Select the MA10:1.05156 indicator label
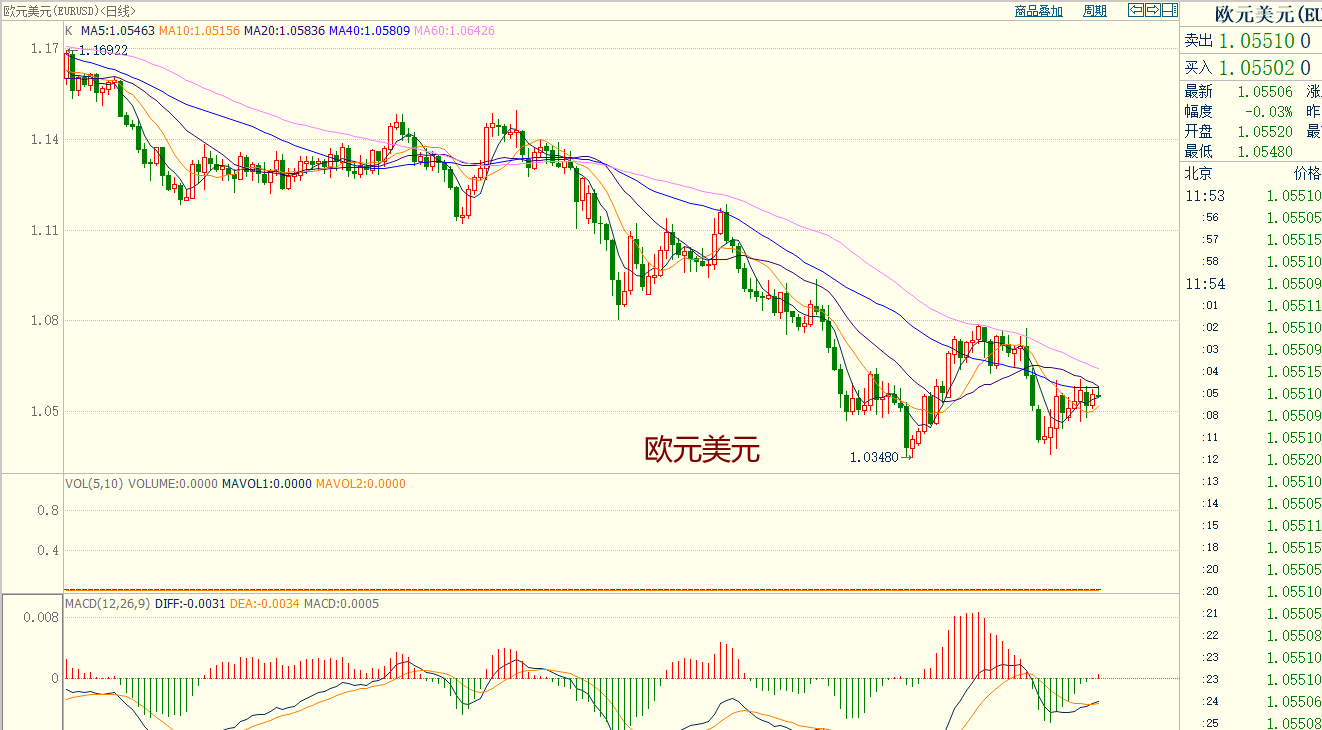The image size is (1322, 730). click(200, 31)
